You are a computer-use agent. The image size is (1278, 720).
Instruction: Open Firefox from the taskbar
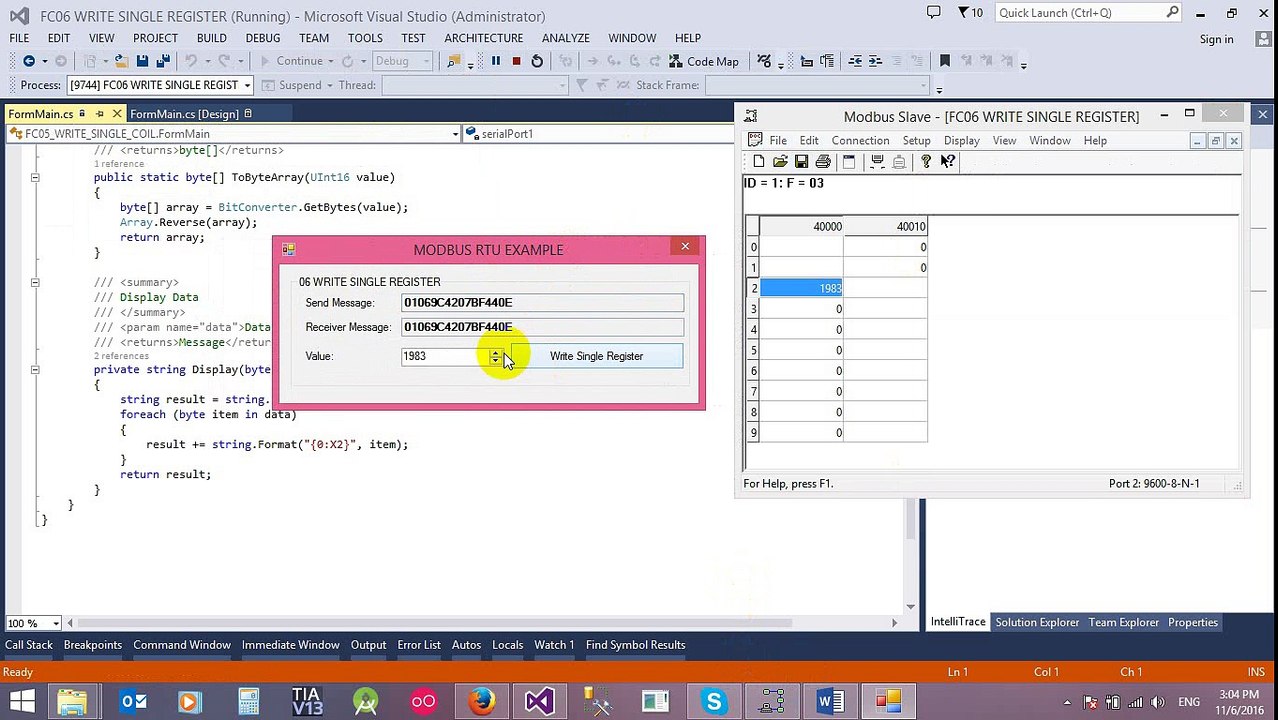(481, 701)
